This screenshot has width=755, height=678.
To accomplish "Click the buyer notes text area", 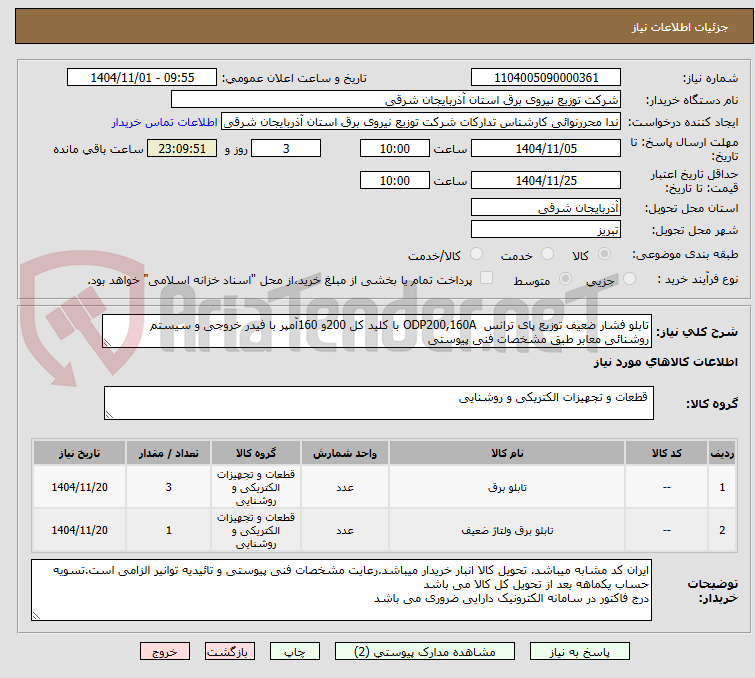I will coord(341,590).
